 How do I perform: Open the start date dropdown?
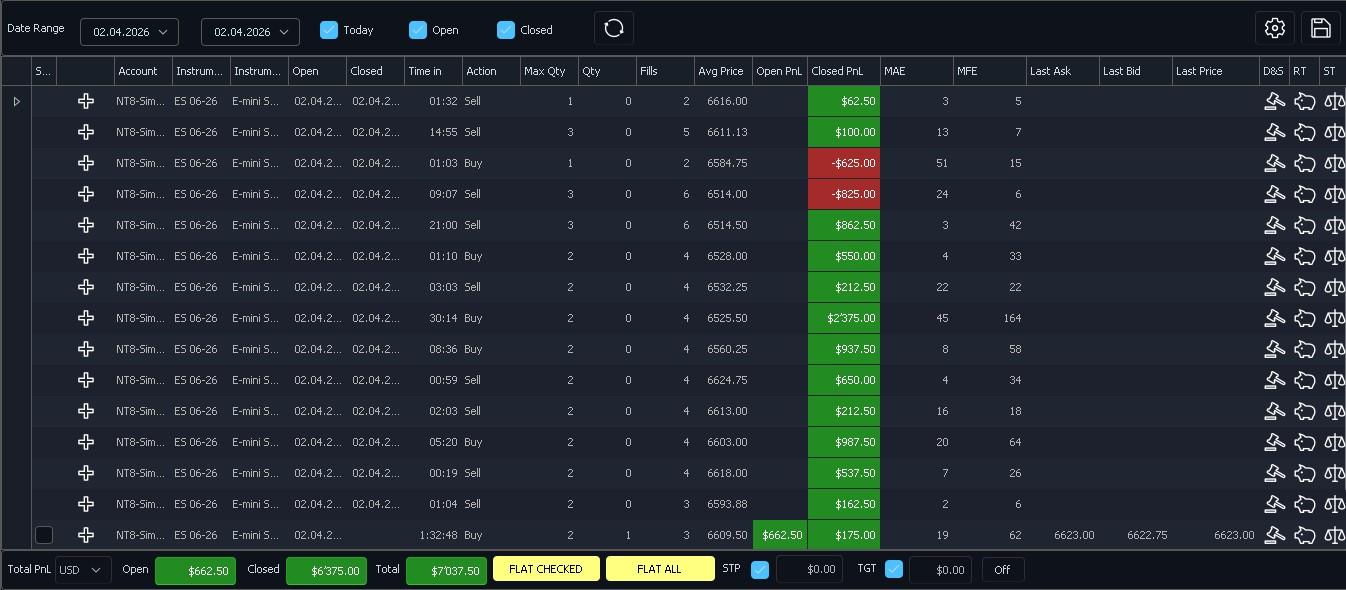point(129,32)
